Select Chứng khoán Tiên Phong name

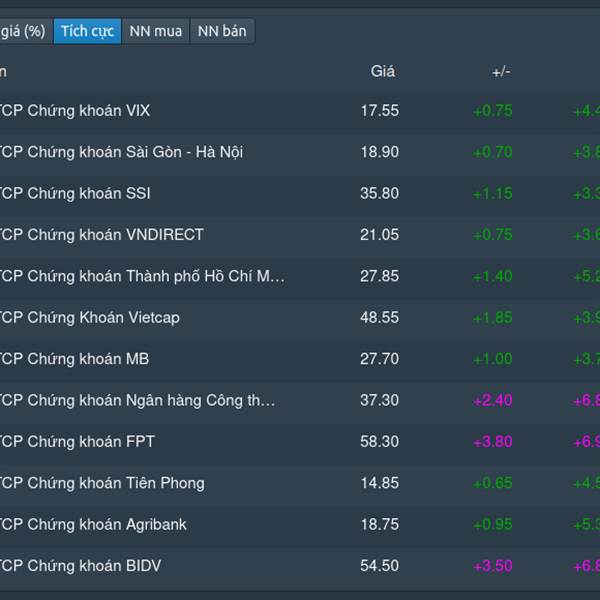[116, 483]
